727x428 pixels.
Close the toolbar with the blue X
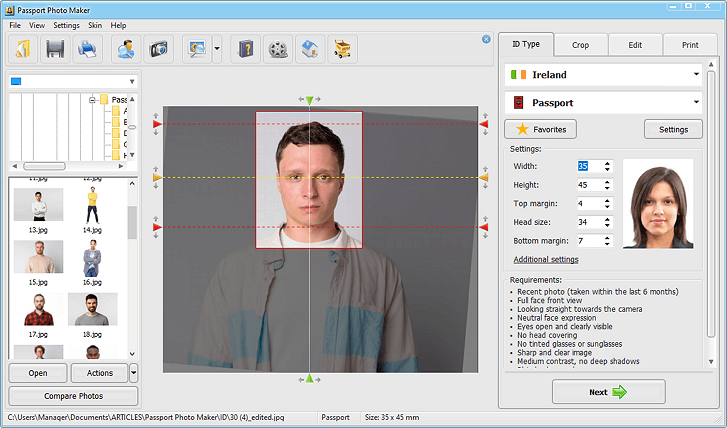(x=486, y=39)
